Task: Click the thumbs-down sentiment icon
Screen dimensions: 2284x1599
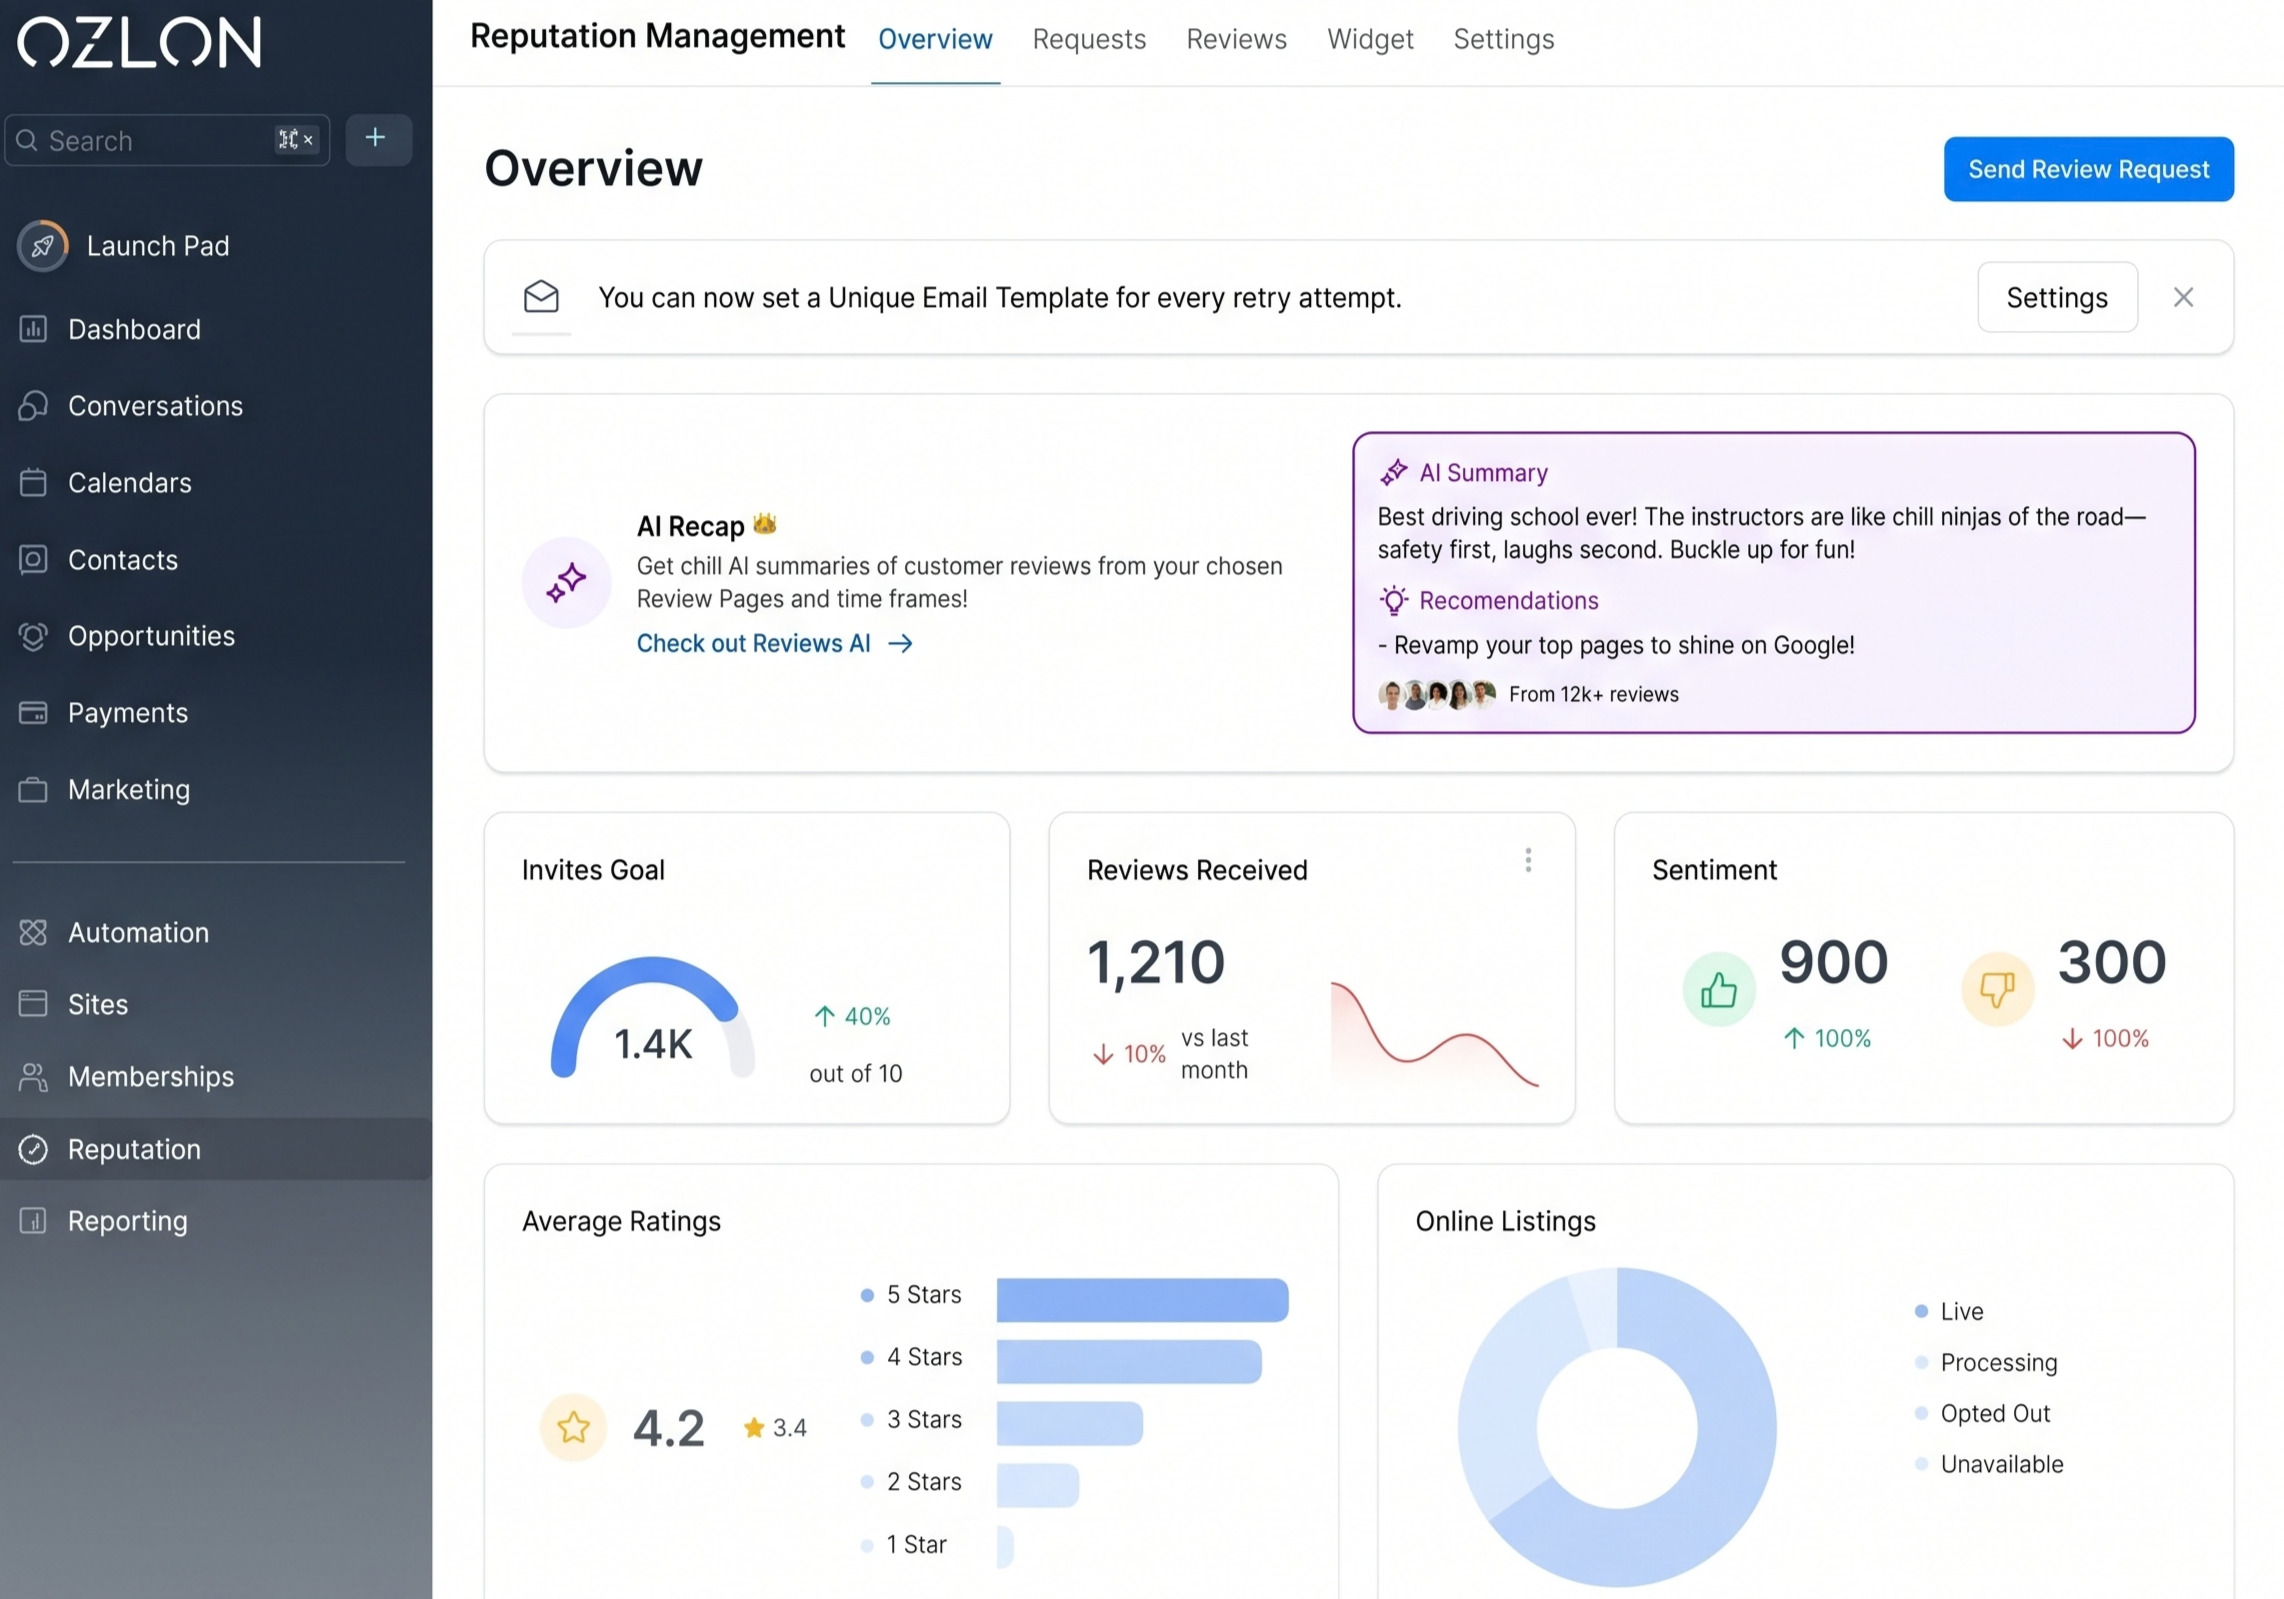Action: 1997,990
